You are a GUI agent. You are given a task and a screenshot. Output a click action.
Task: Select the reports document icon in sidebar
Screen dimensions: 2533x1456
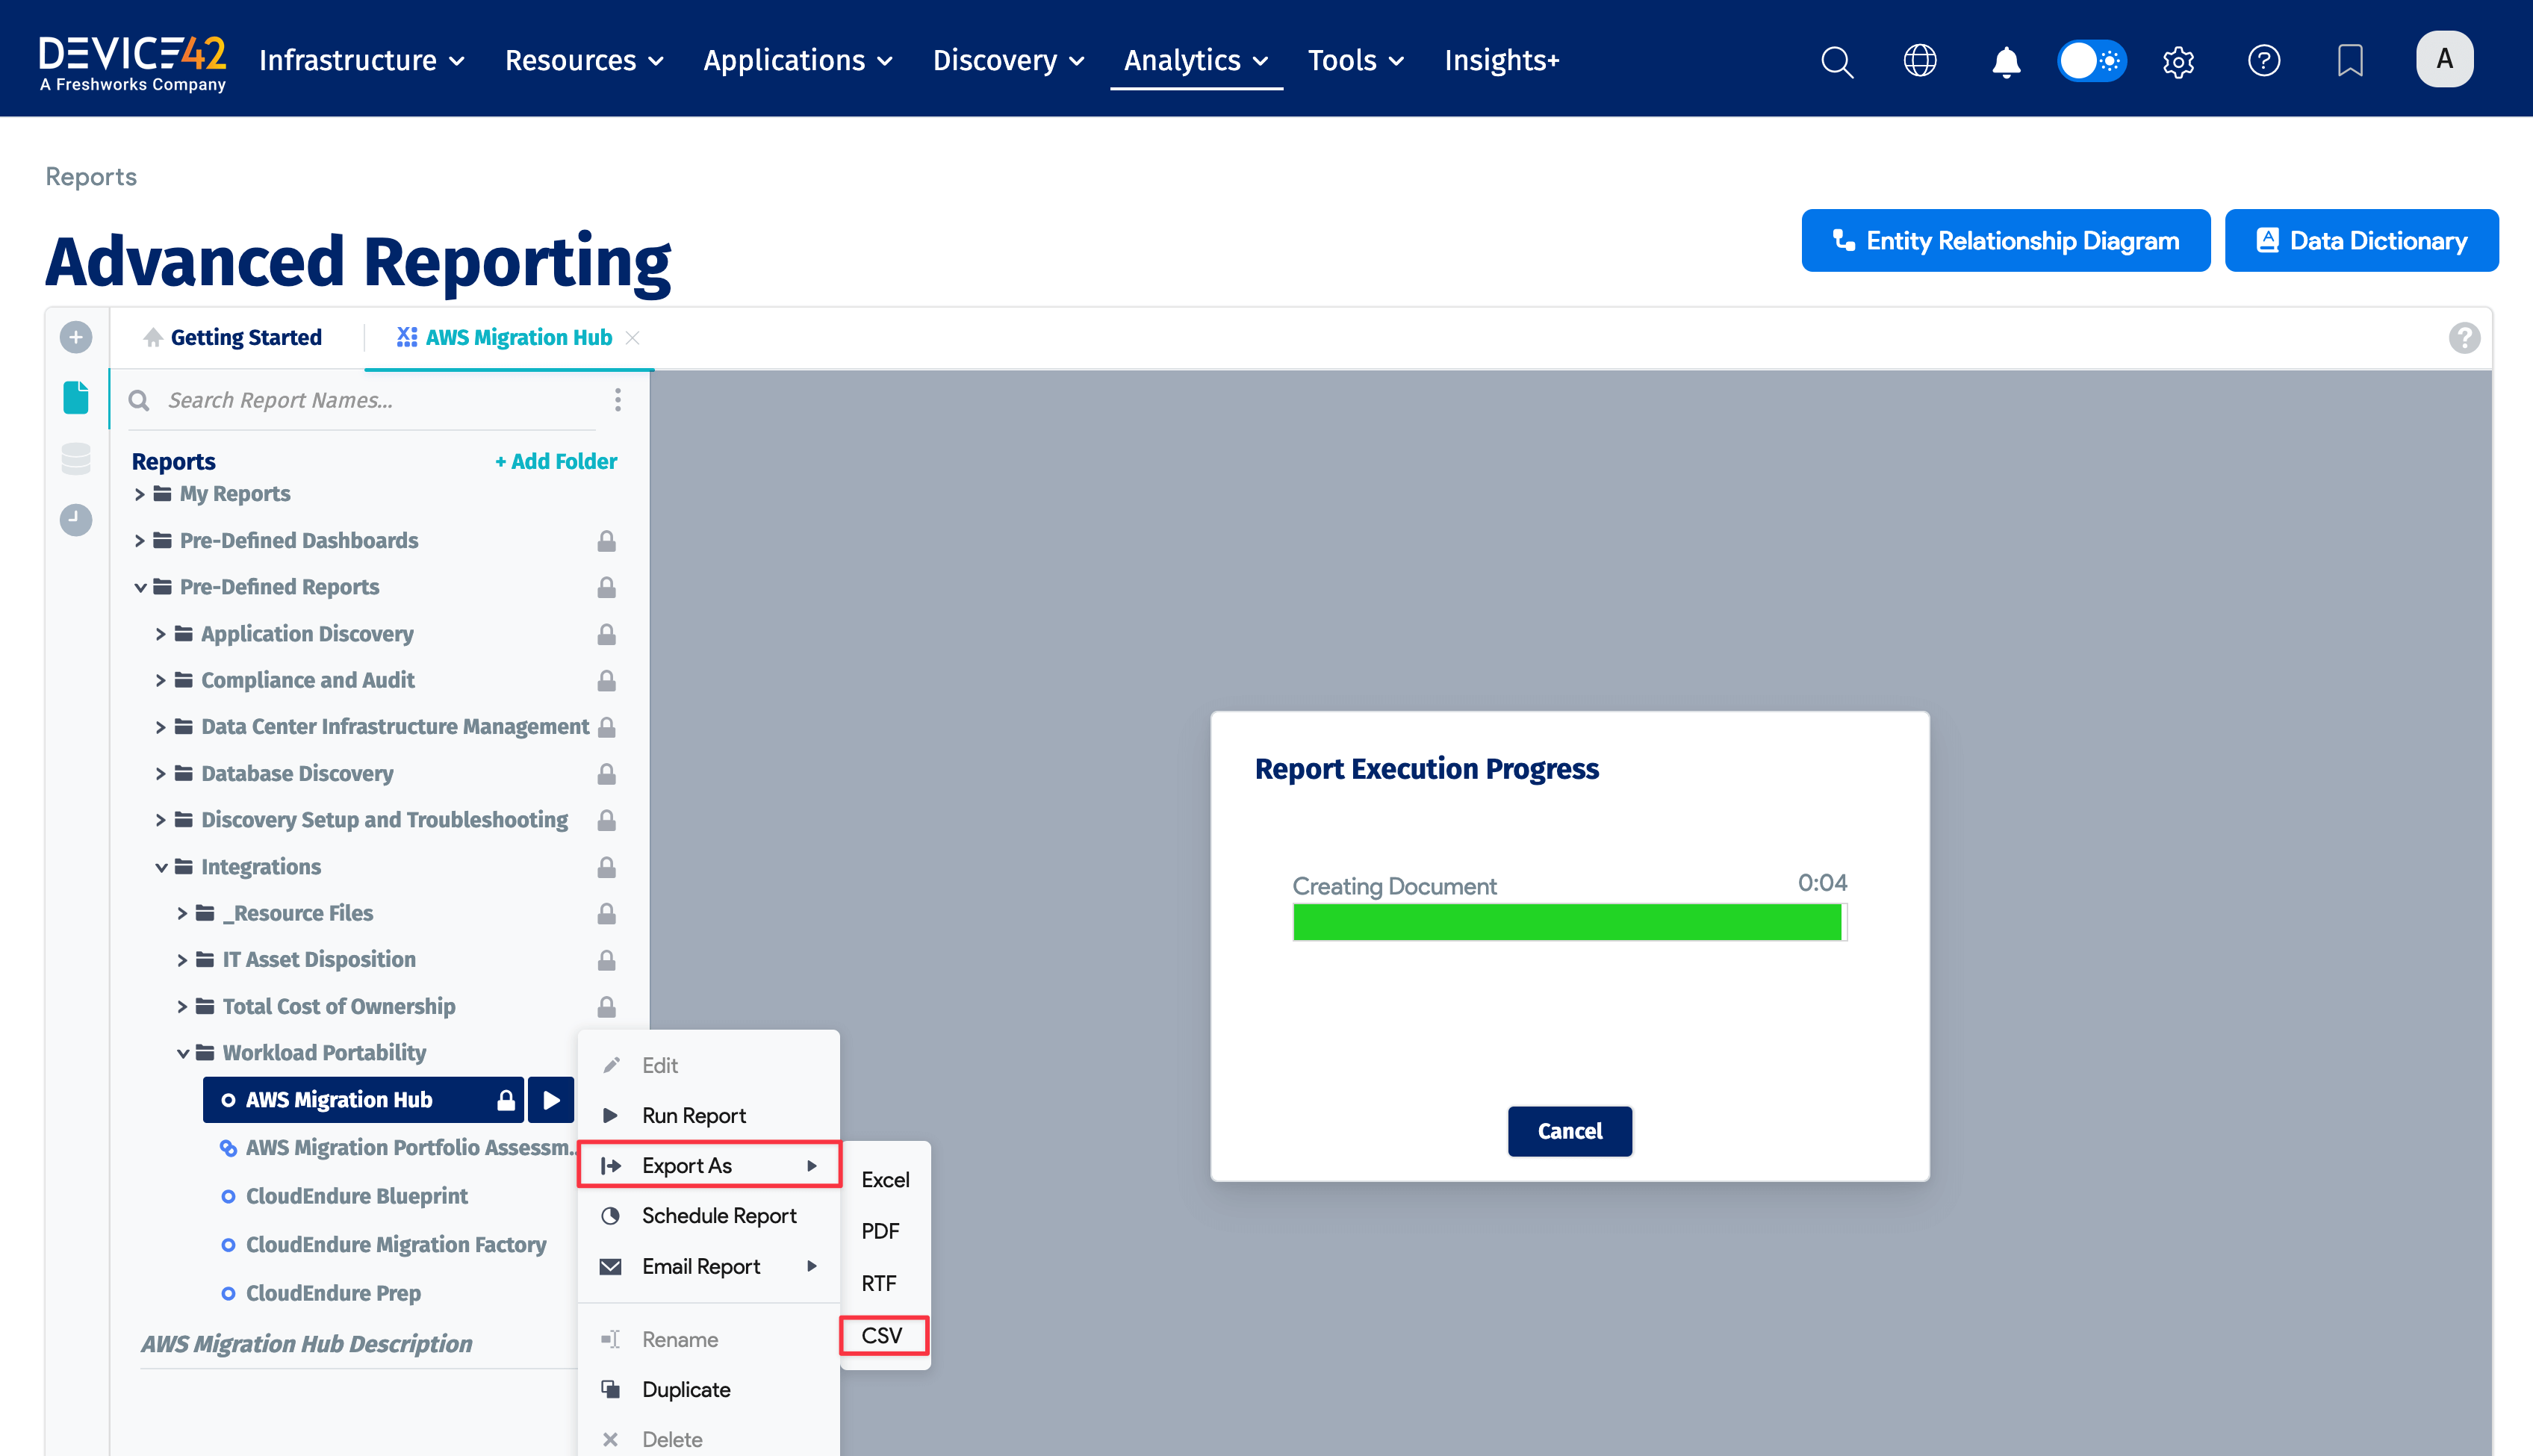click(x=76, y=397)
